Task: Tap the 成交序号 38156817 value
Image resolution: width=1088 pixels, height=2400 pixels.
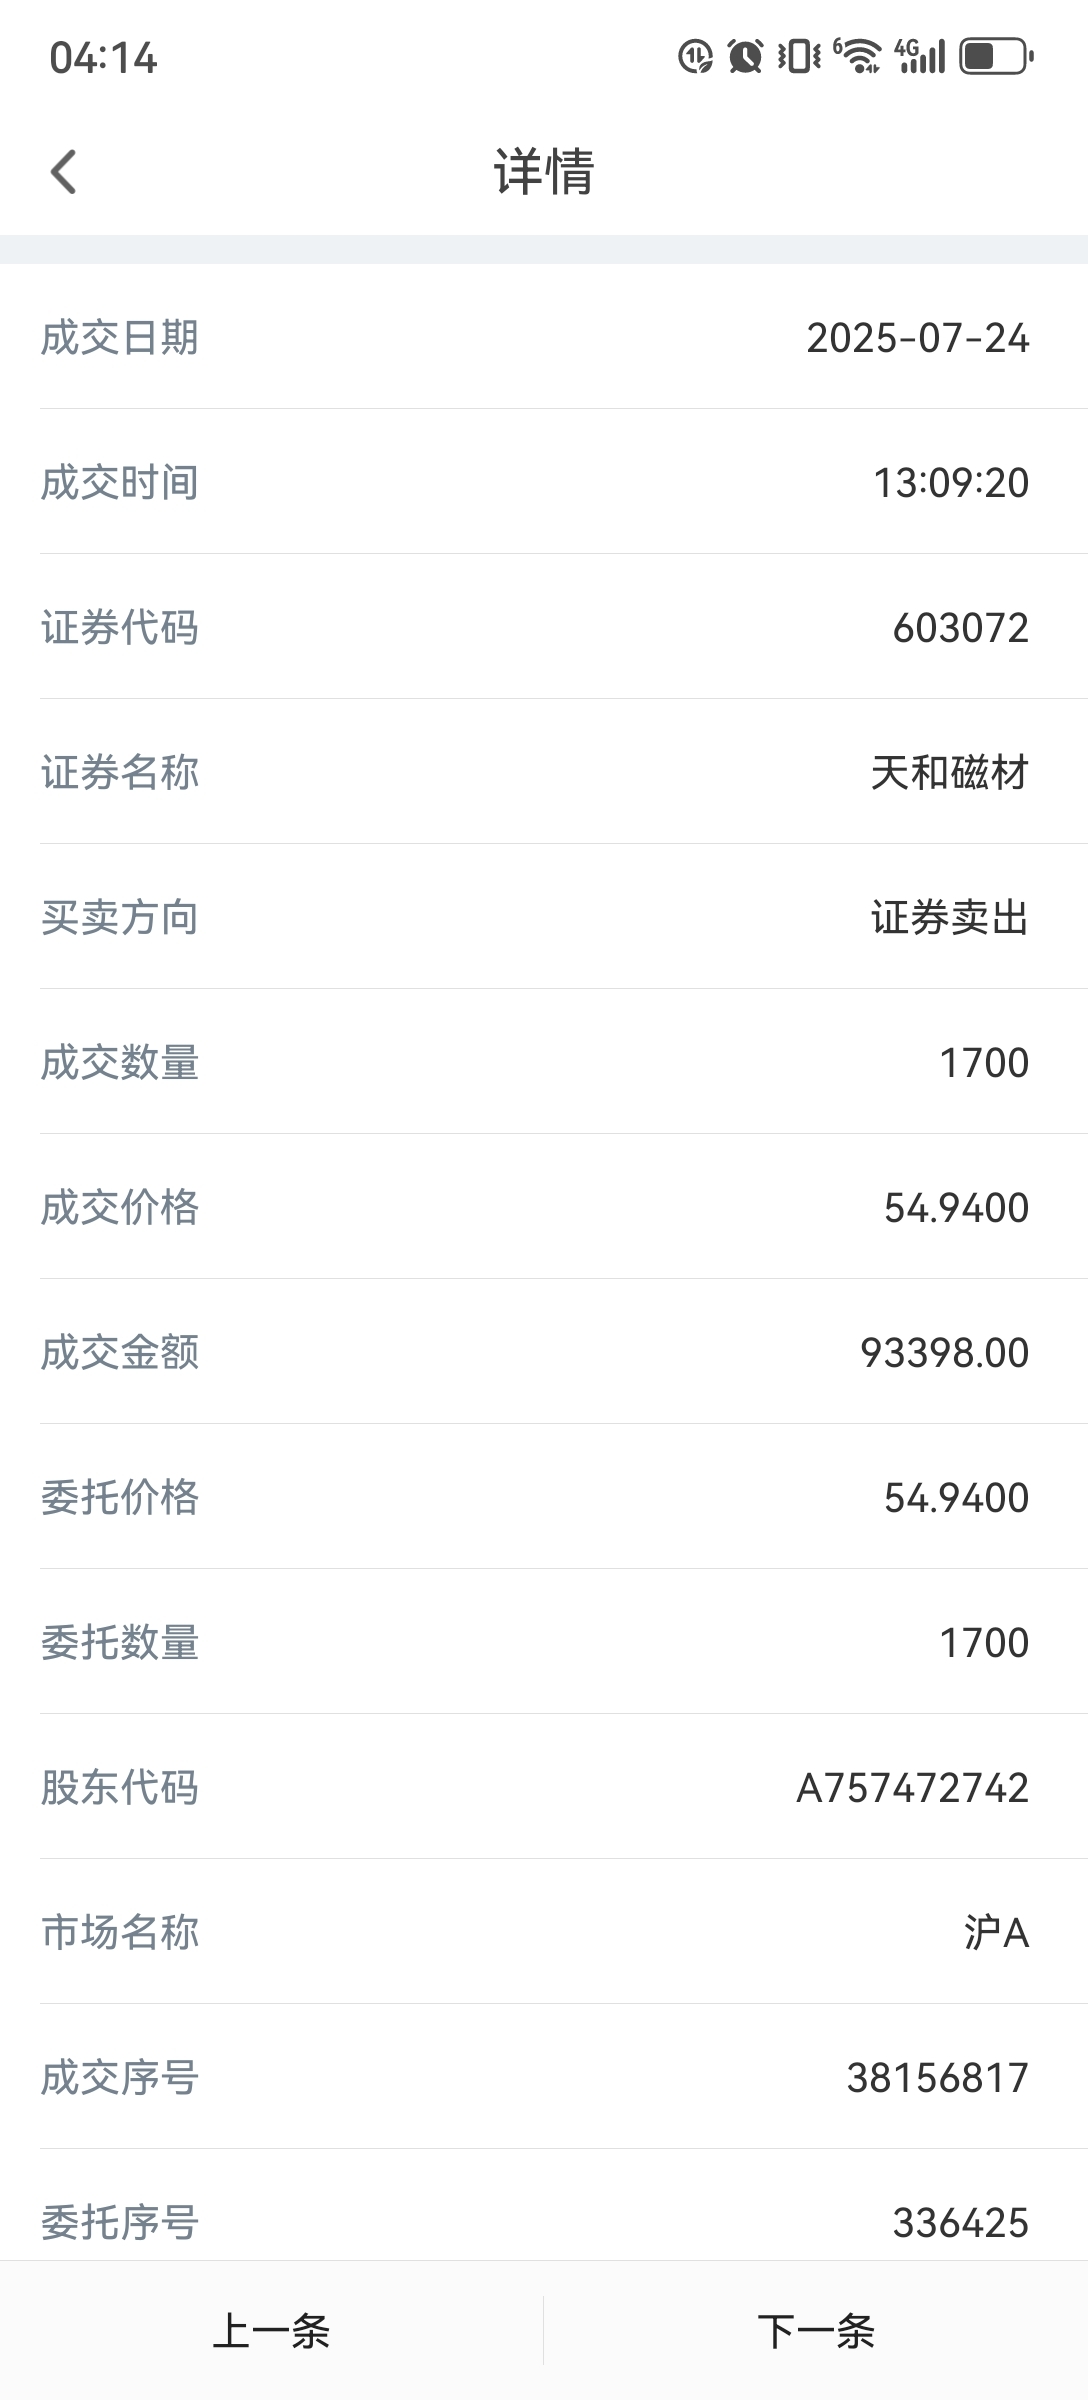Action: coord(938,2078)
